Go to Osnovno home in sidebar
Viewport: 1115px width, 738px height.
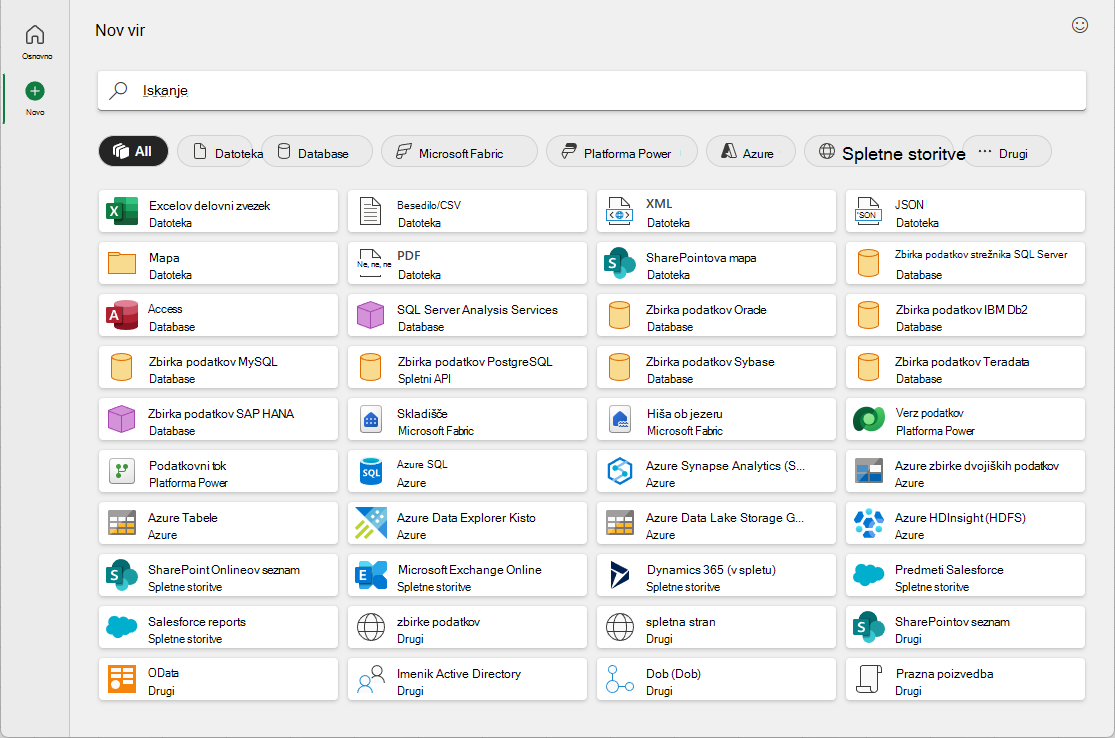(35, 41)
